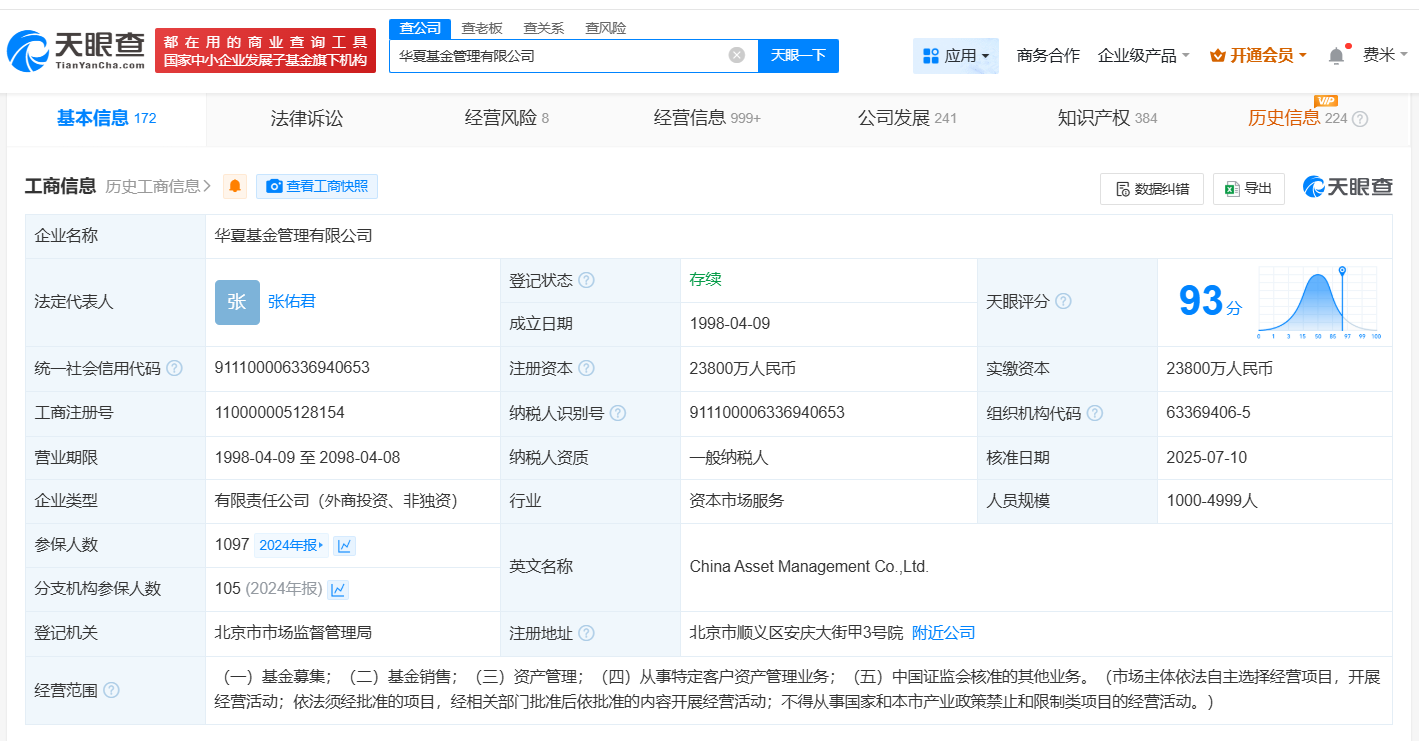Click approval date 2025-07-10
The height and width of the screenshot is (741, 1419).
click(1208, 458)
